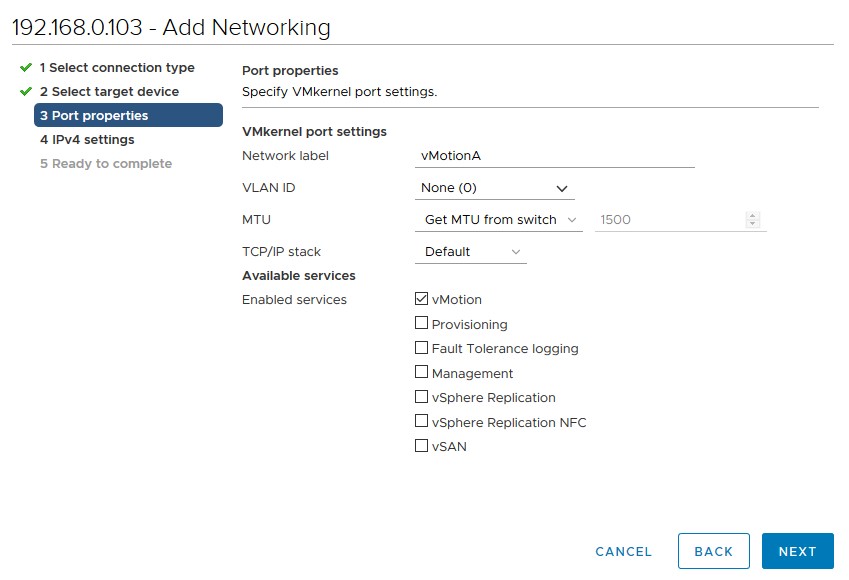Jump to step 4 IPv4 settings
The height and width of the screenshot is (580, 849).
click(x=87, y=140)
